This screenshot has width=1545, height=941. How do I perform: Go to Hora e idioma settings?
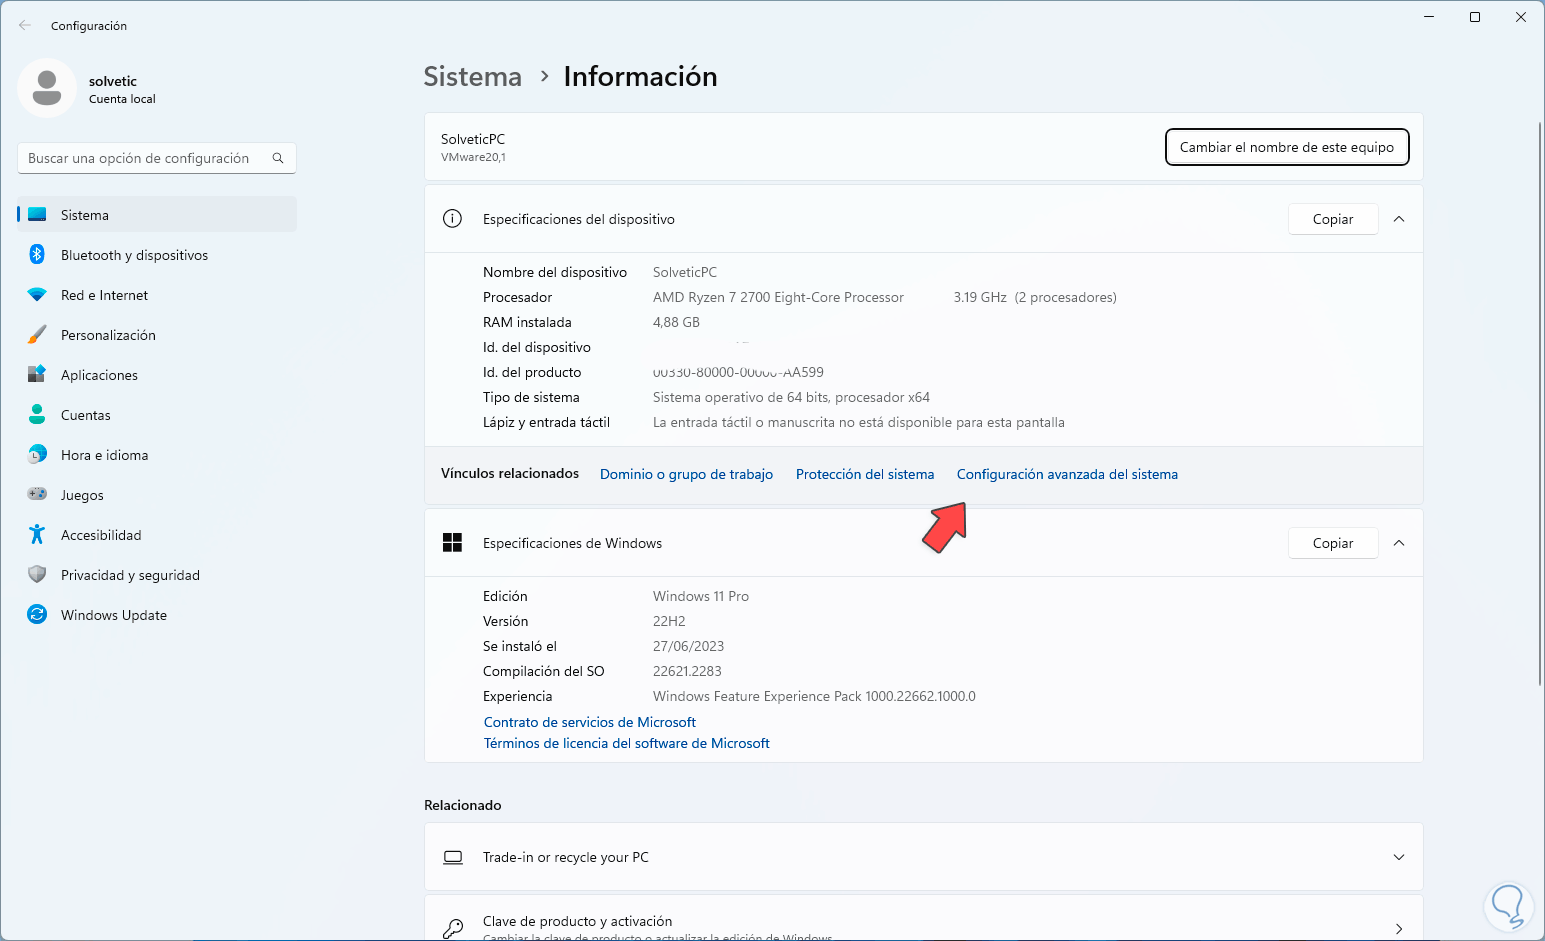104,455
